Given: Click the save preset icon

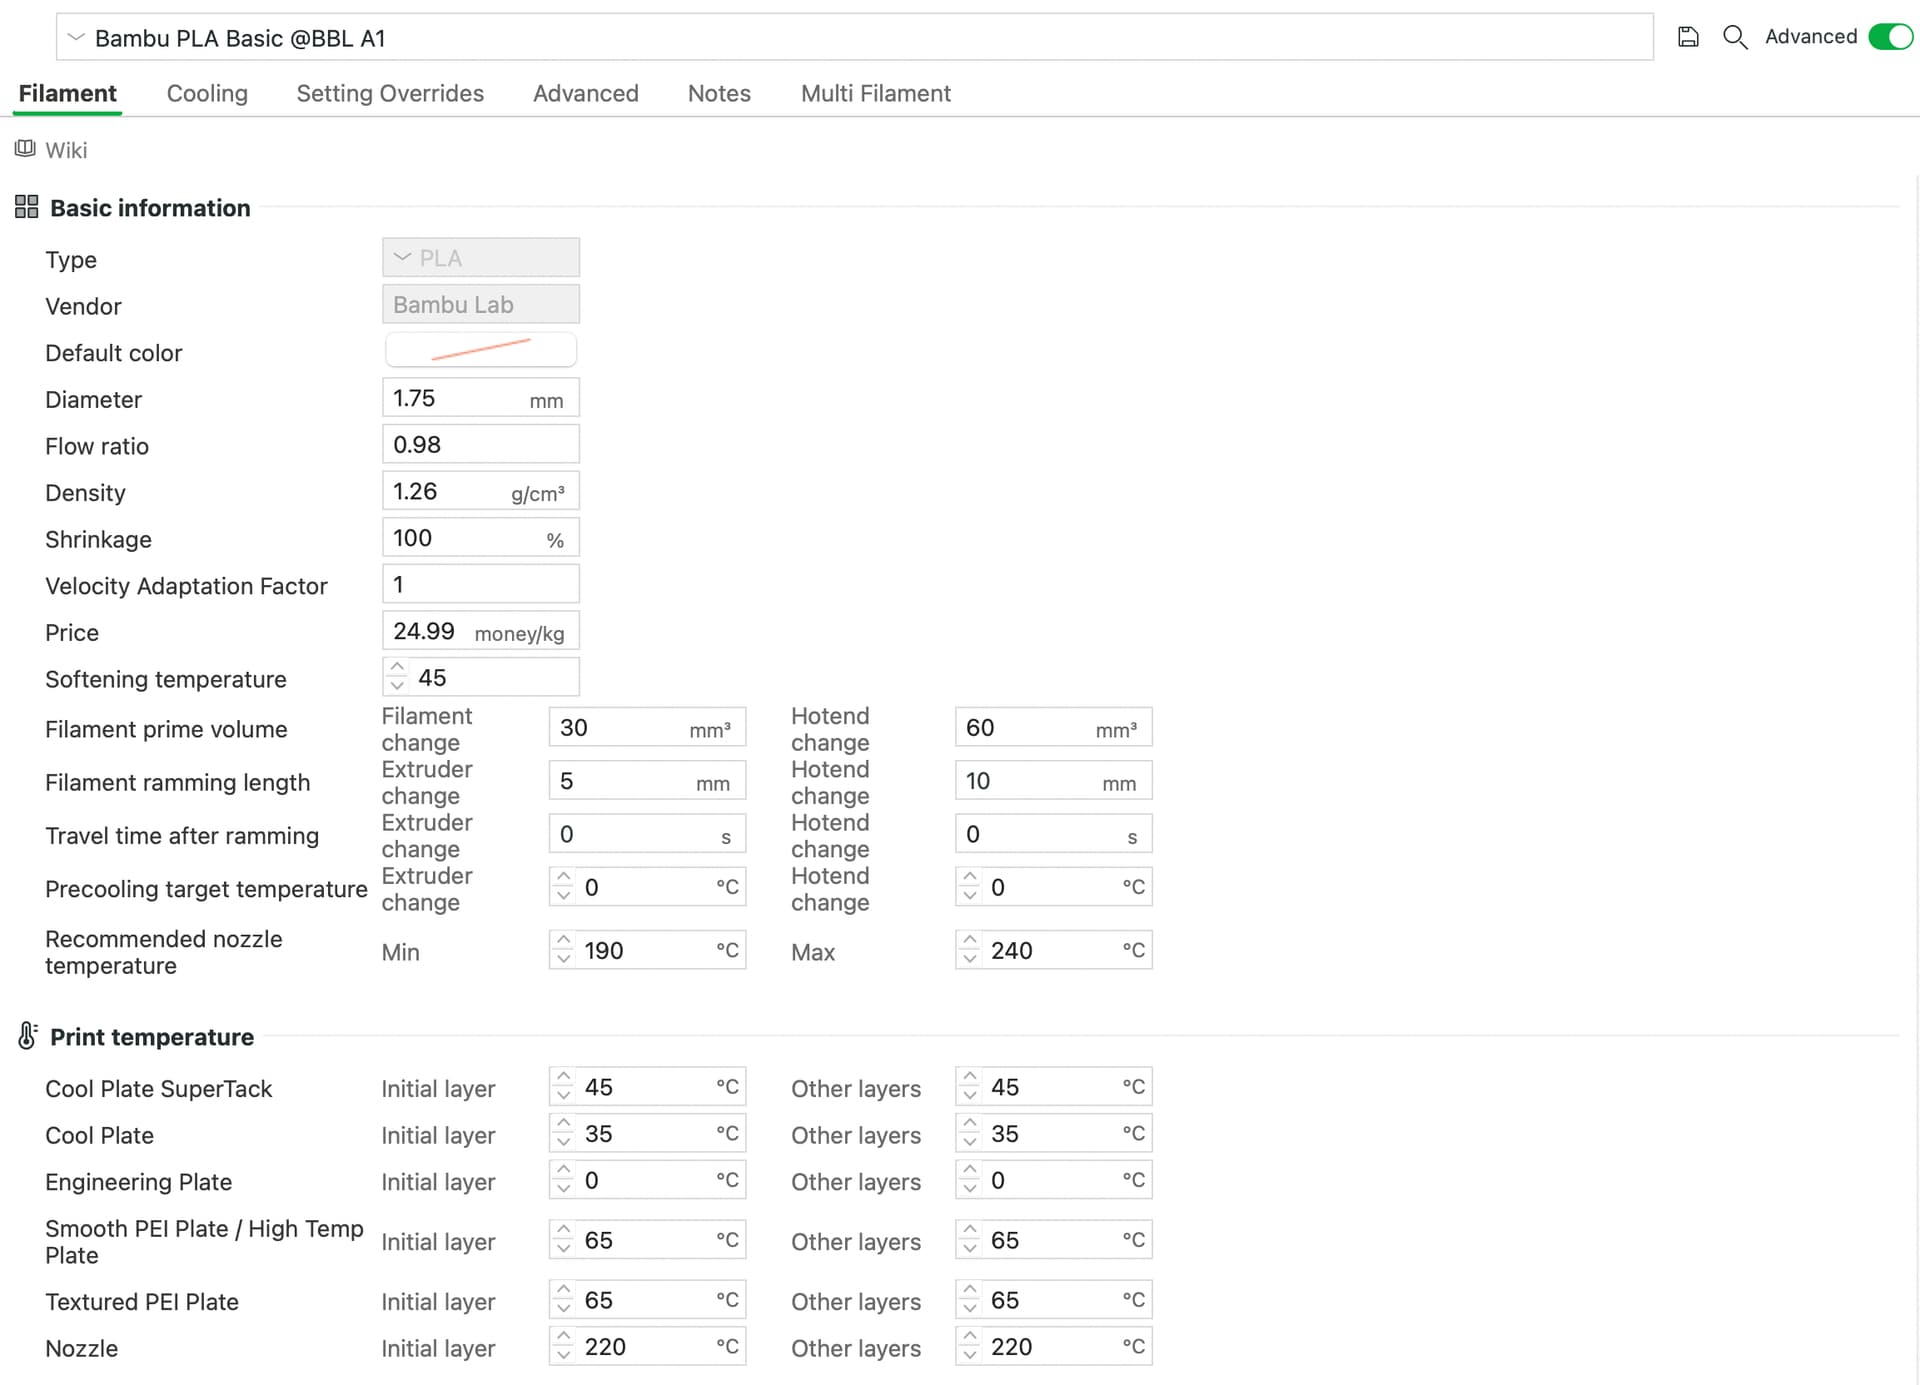Looking at the screenshot, I should (1688, 37).
